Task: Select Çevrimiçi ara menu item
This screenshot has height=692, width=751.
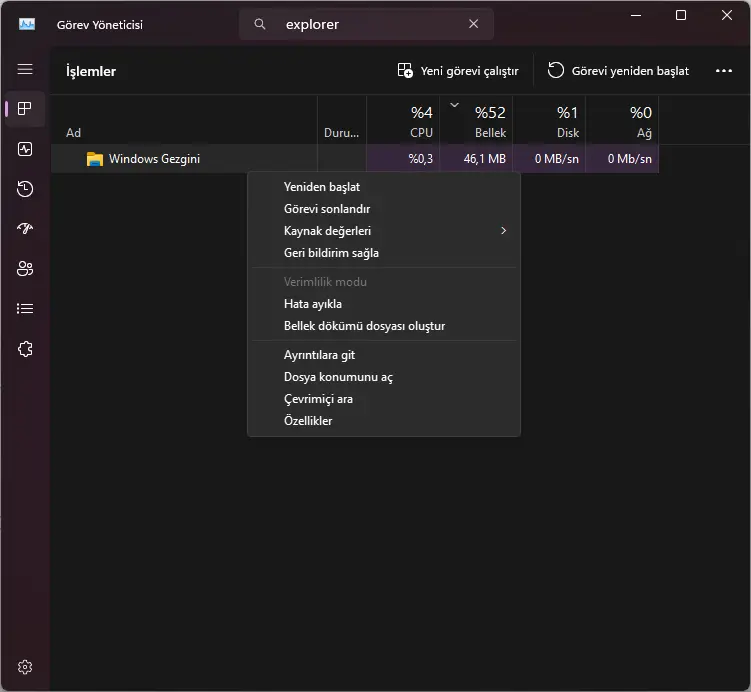Action: [384, 399]
